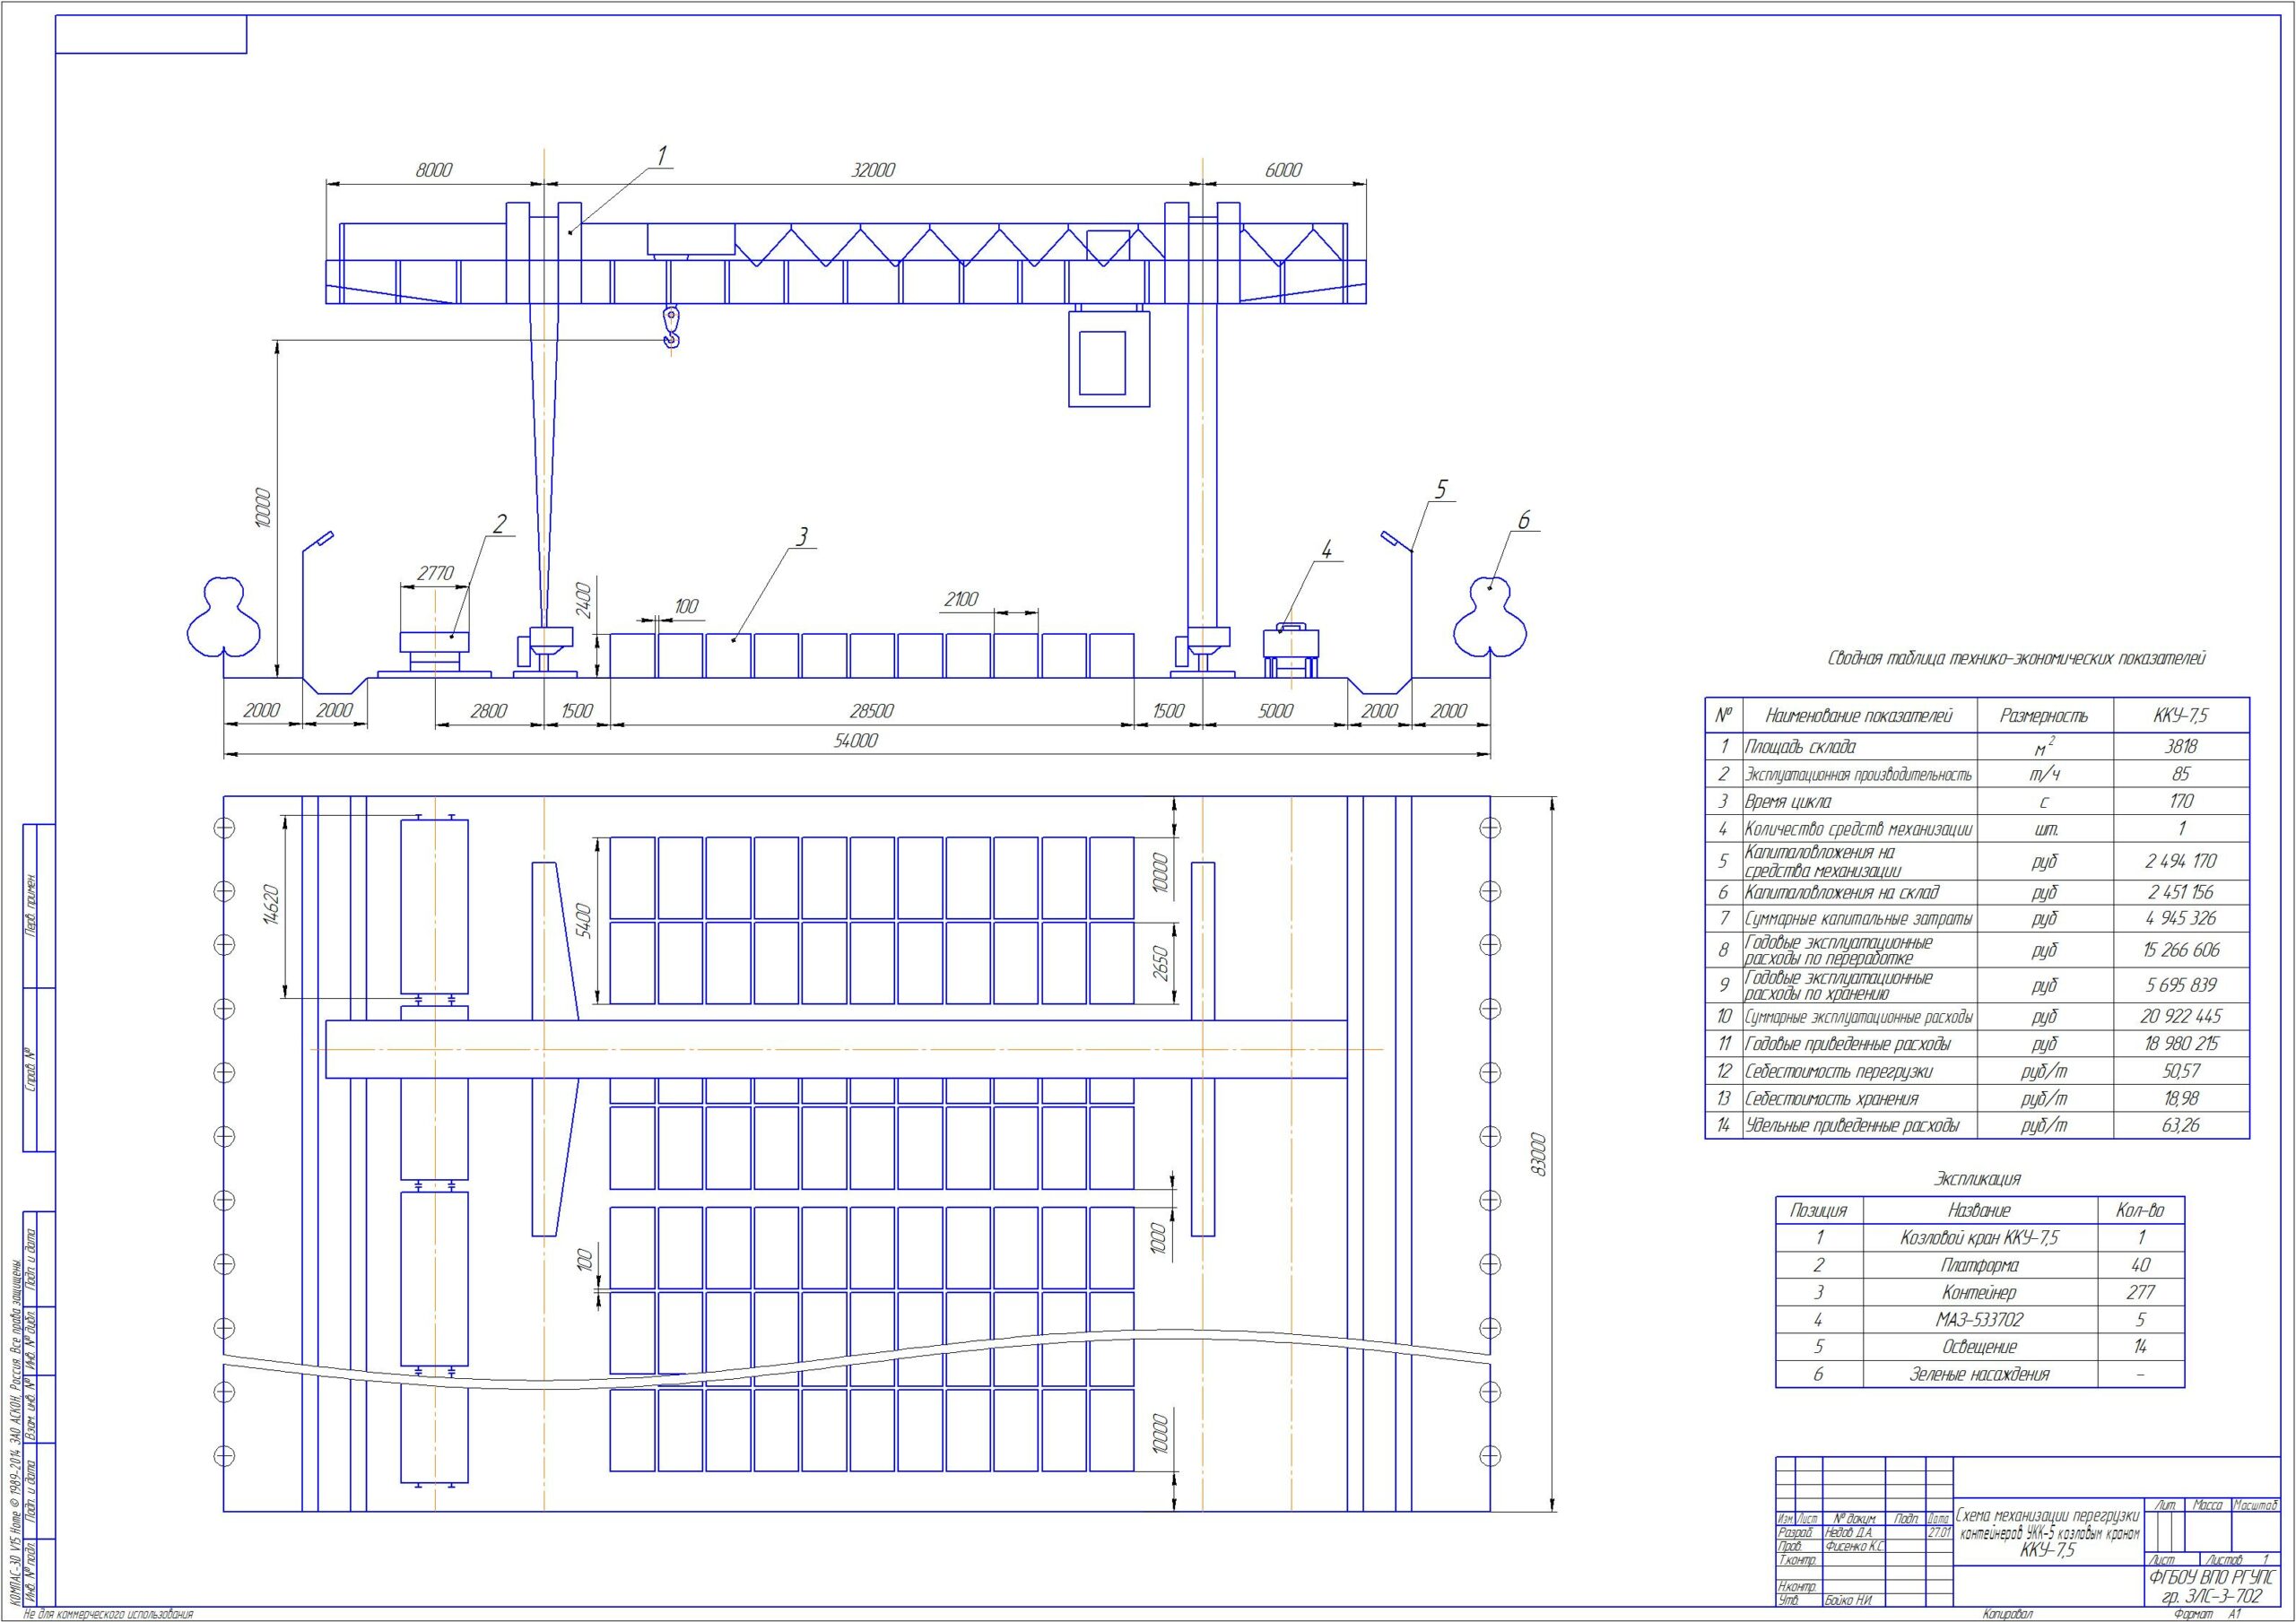Click callout number 2 for the platform

point(500,524)
